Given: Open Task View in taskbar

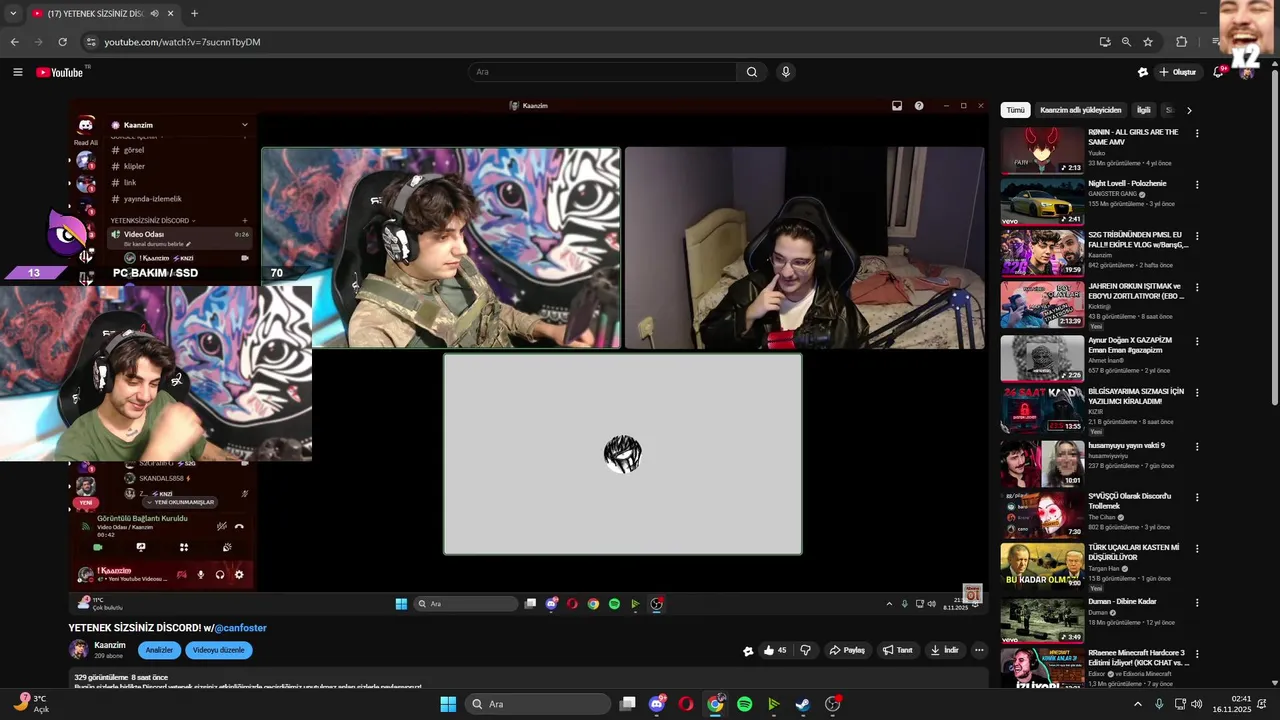Looking at the screenshot, I should 628,704.
